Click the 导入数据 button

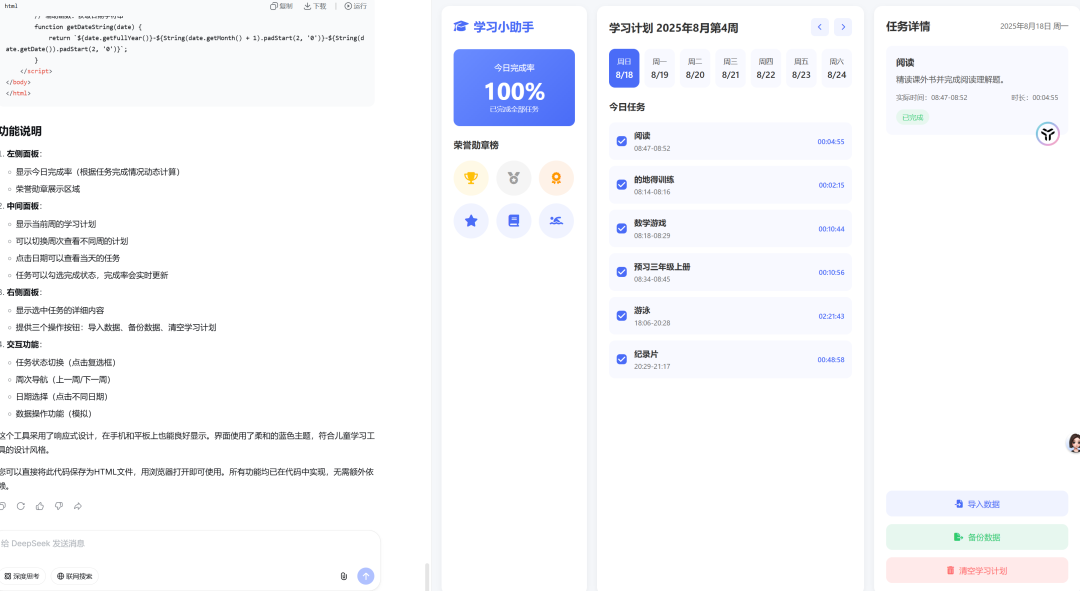(x=977, y=504)
